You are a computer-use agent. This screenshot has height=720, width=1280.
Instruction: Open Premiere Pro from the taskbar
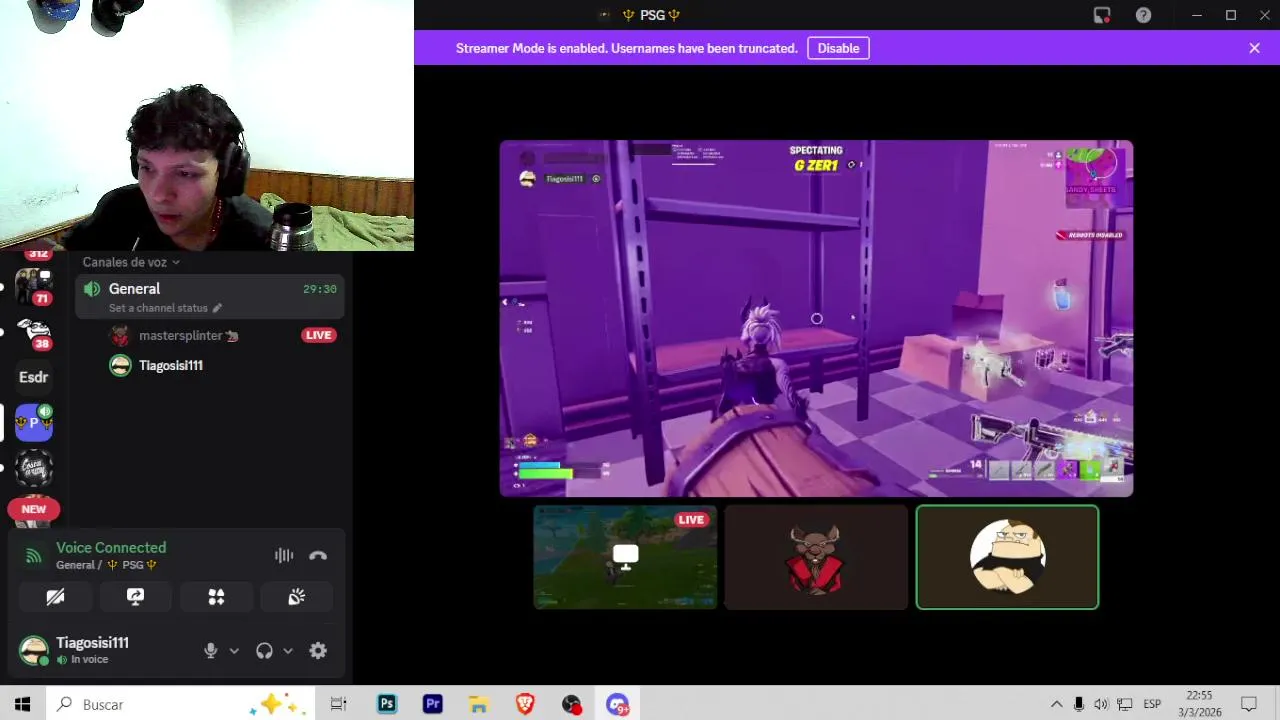coord(432,704)
